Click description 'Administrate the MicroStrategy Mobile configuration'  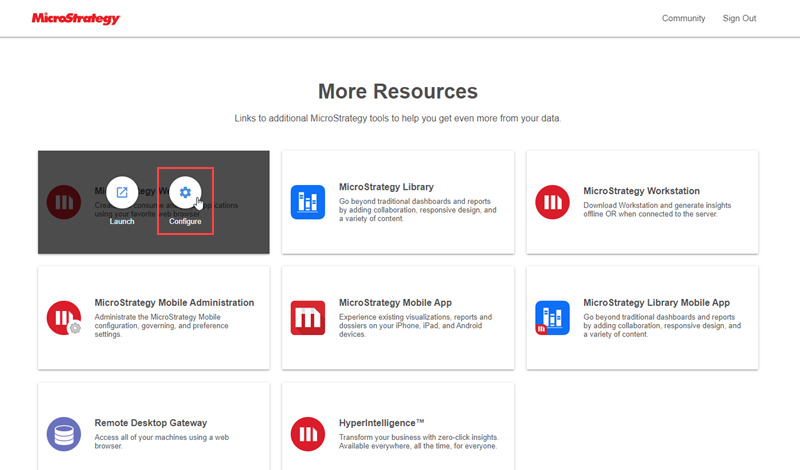tap(161, 326)
